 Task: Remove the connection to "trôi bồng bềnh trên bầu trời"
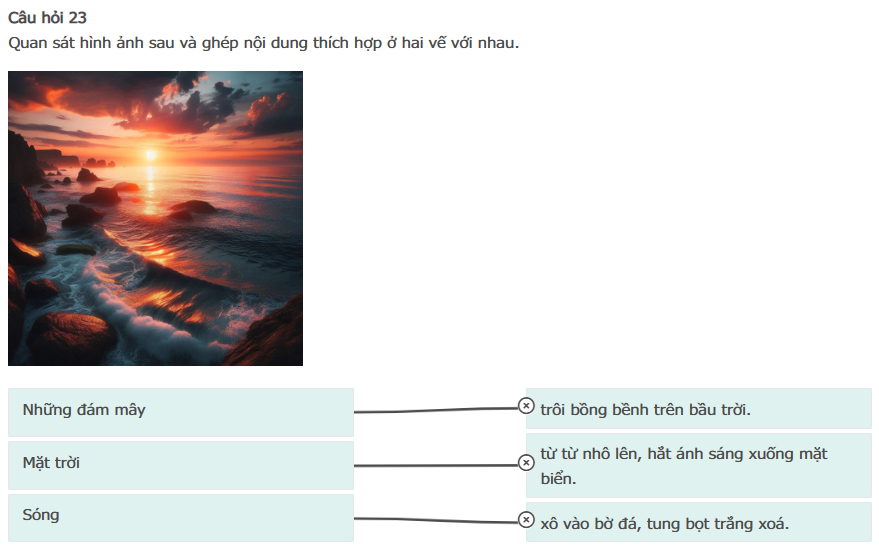click(526, 405)
